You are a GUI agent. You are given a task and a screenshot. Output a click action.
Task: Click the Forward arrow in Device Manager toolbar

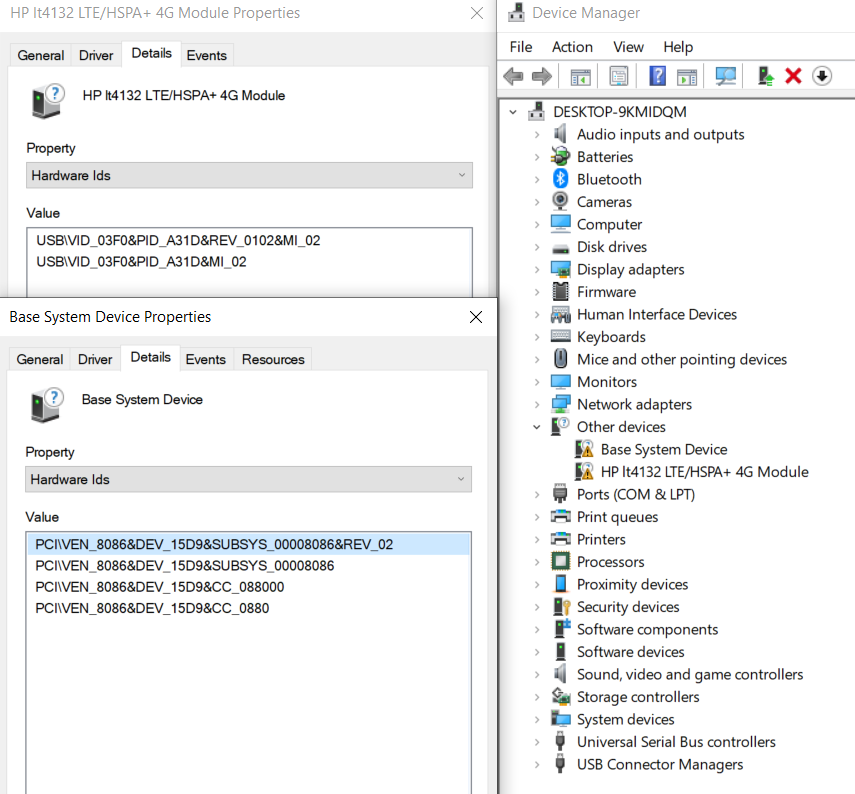point(541,76)
